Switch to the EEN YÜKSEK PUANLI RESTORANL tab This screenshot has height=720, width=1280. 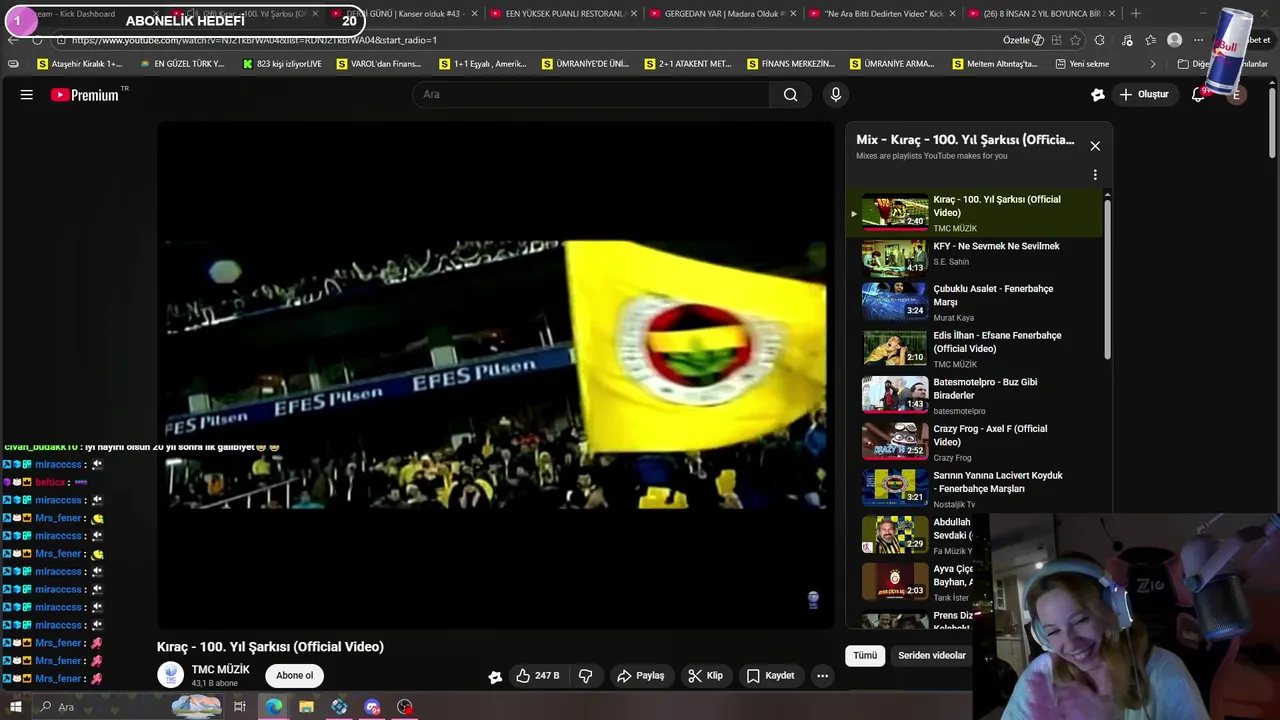pos(565,14)
